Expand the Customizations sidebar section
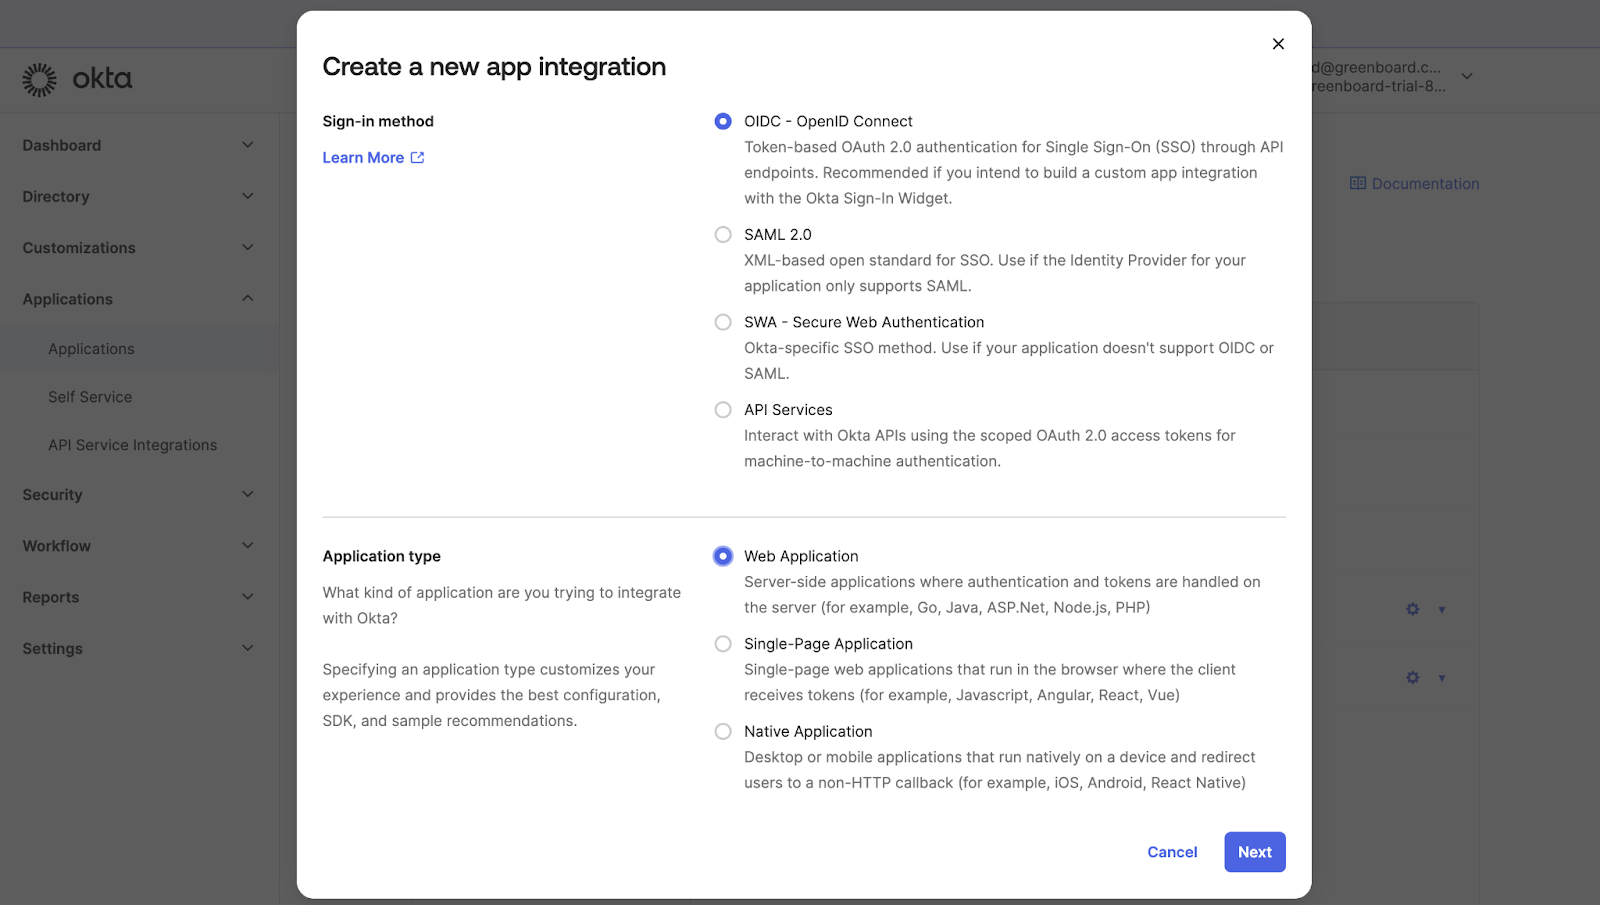This screenshot has width=1600, height=905. [139, 248]
